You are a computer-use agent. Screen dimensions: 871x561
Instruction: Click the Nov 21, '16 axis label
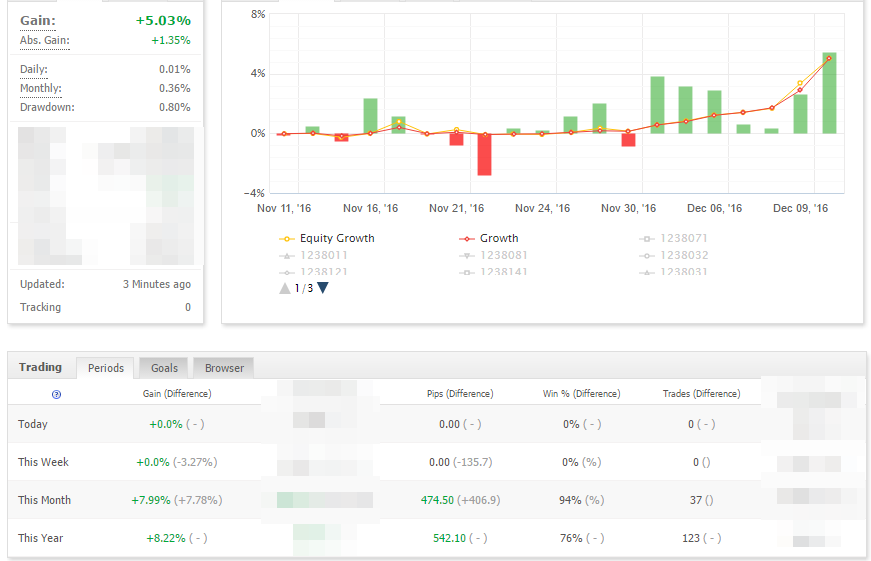coord(456,208)
